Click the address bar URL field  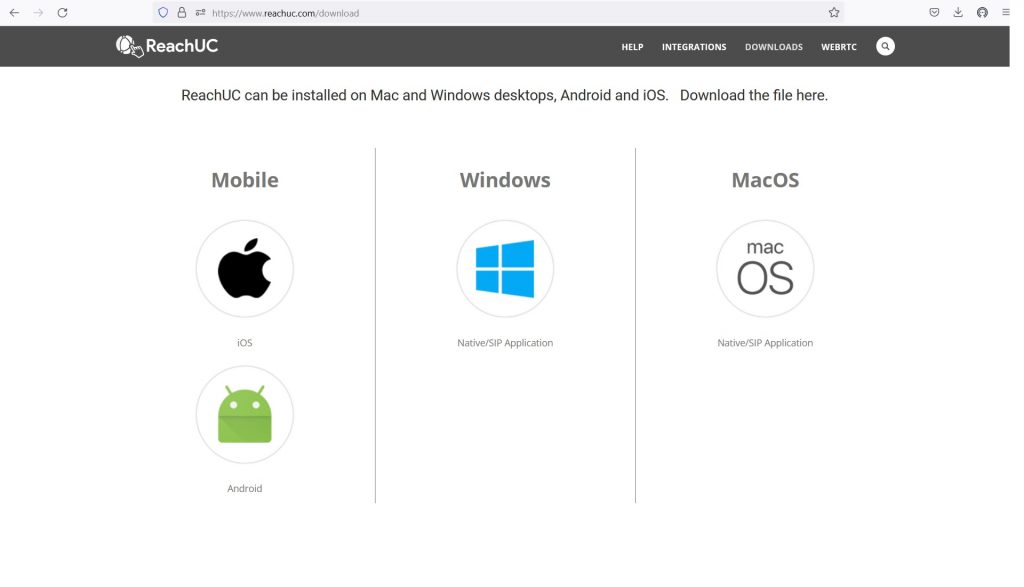496,12
